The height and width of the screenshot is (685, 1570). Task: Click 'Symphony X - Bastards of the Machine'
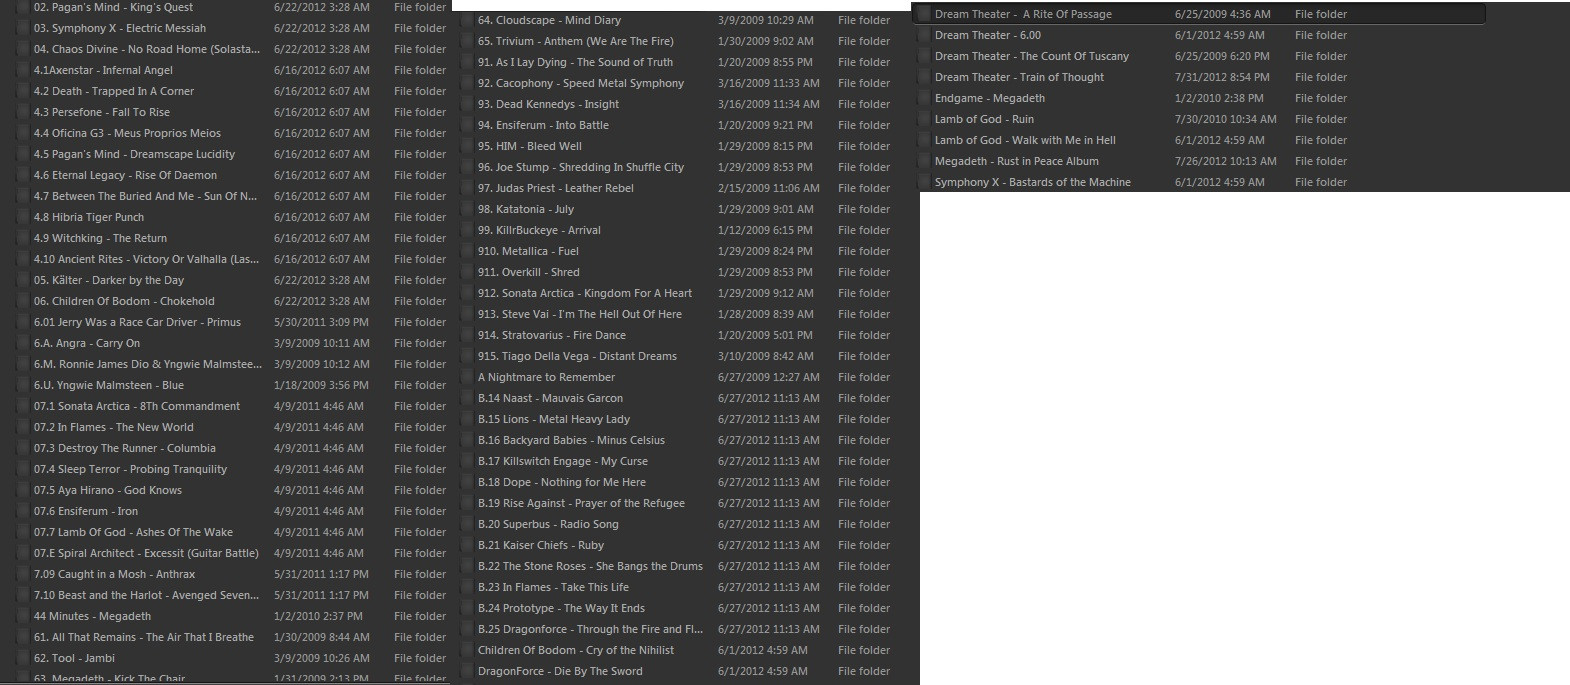click(x=1033, y=182)
